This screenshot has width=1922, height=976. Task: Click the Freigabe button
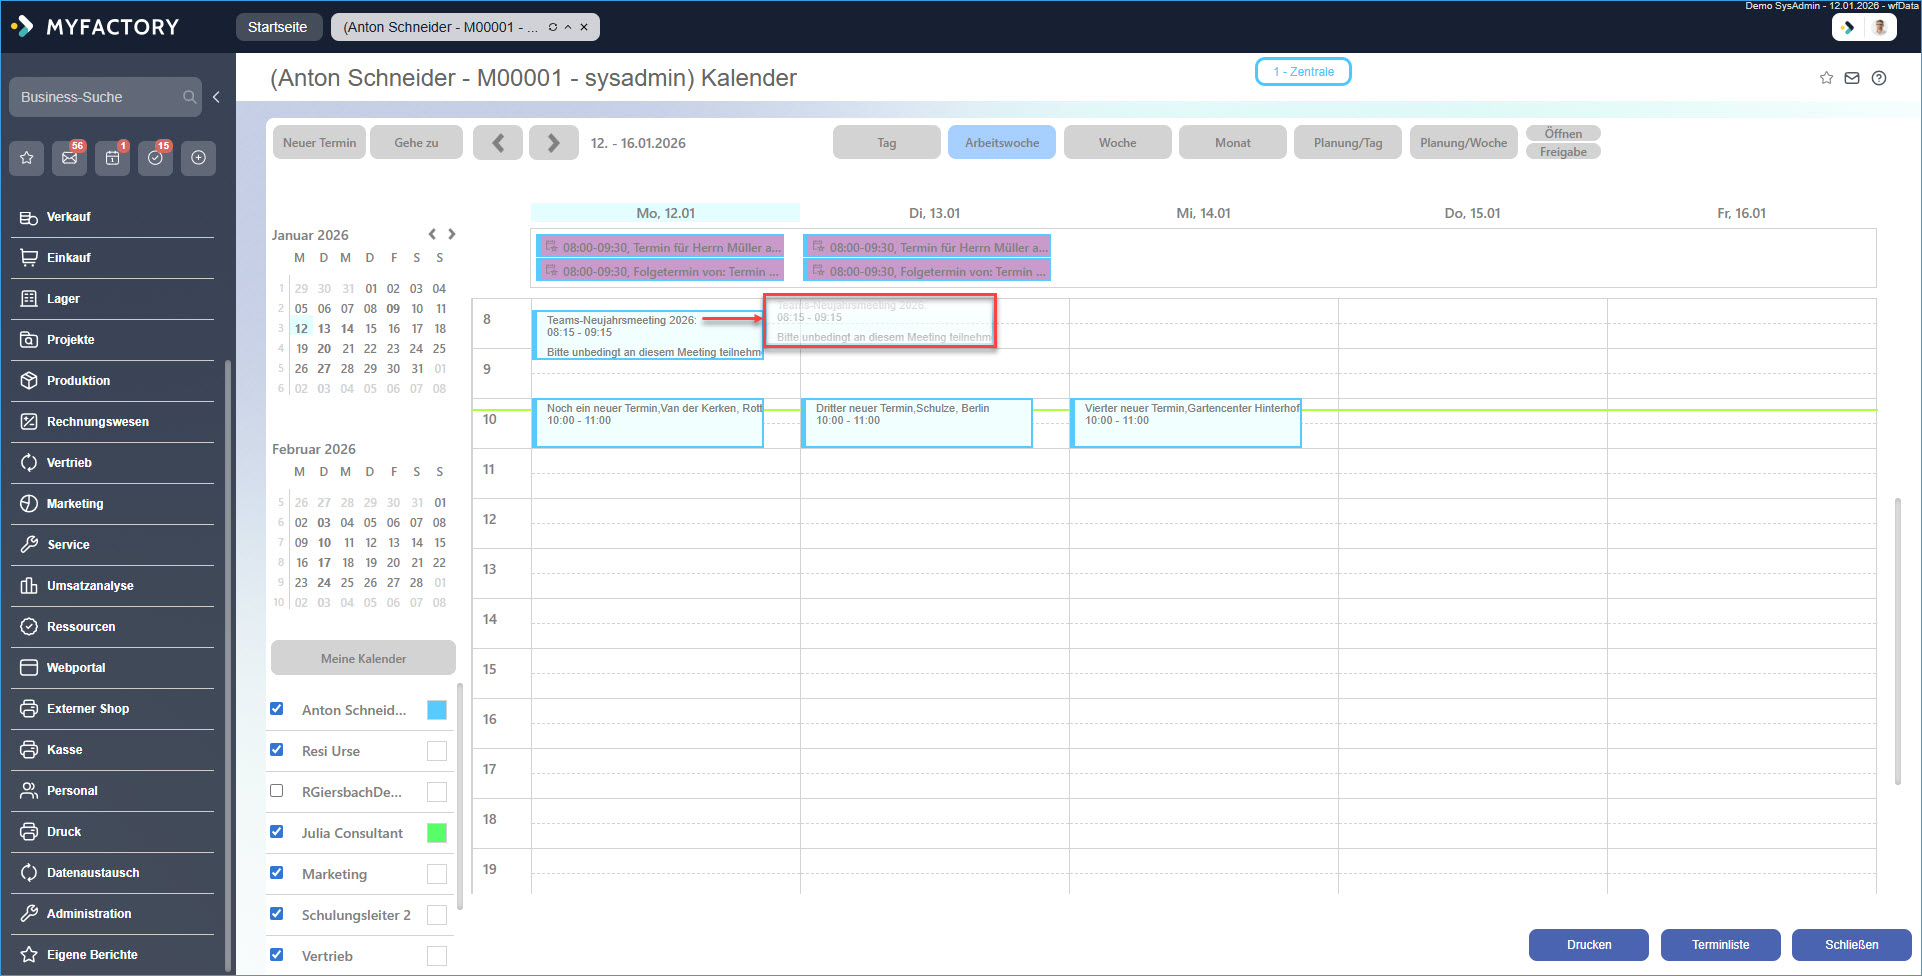(1563, 152)
